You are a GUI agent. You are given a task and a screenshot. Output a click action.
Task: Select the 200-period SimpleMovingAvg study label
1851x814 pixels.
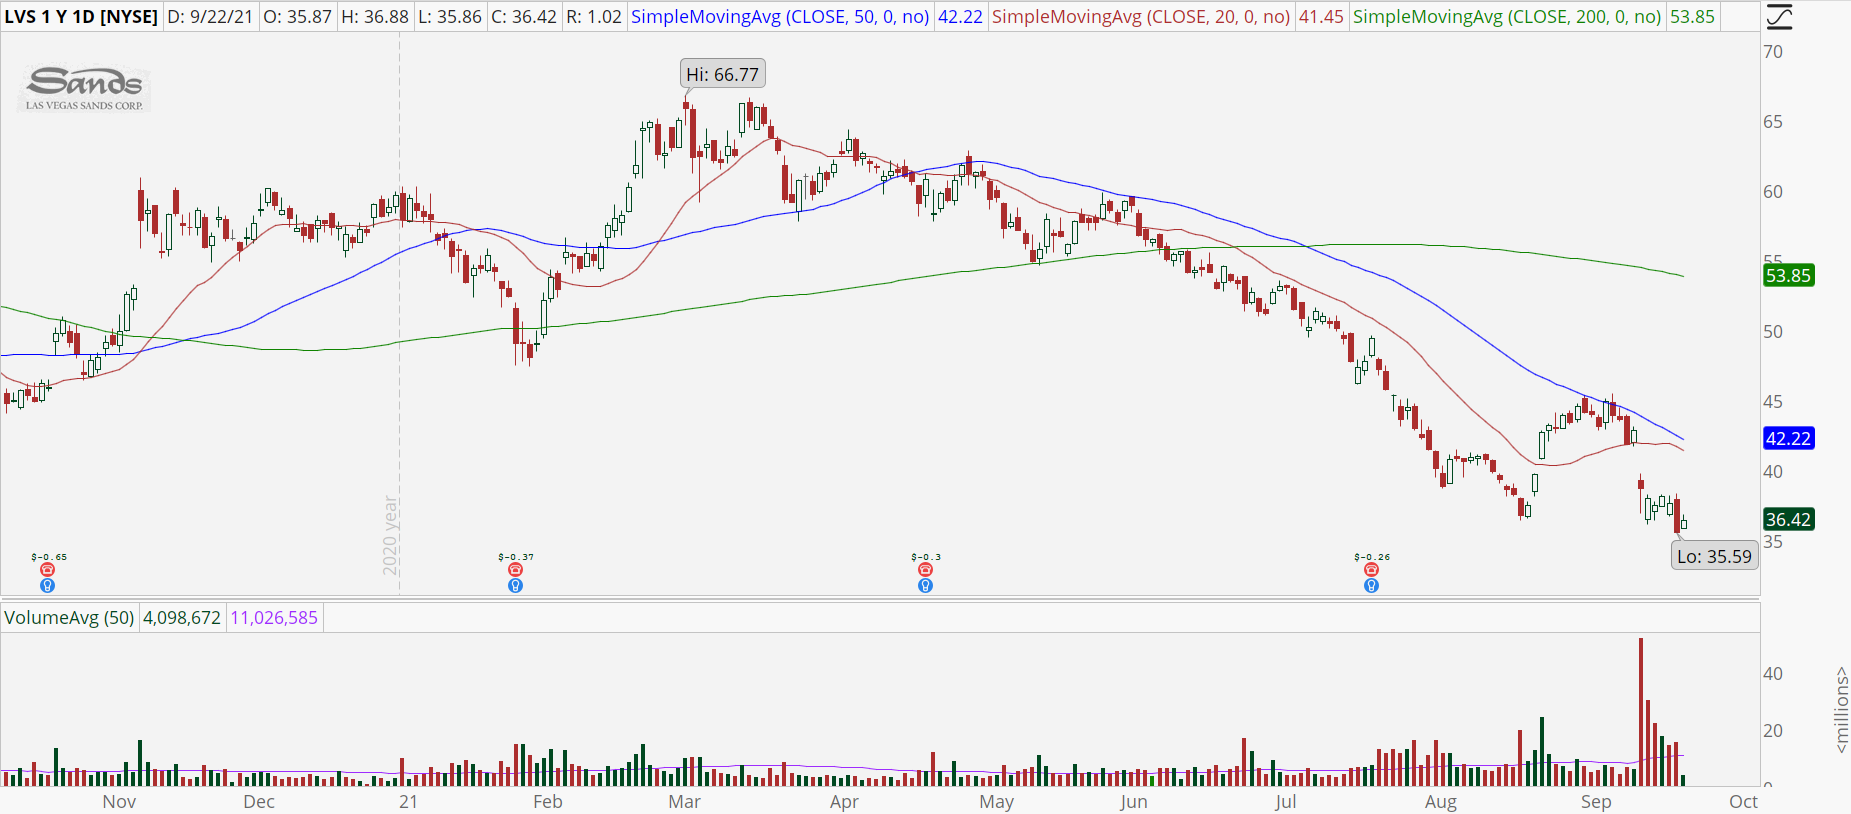pos(1507,17)
